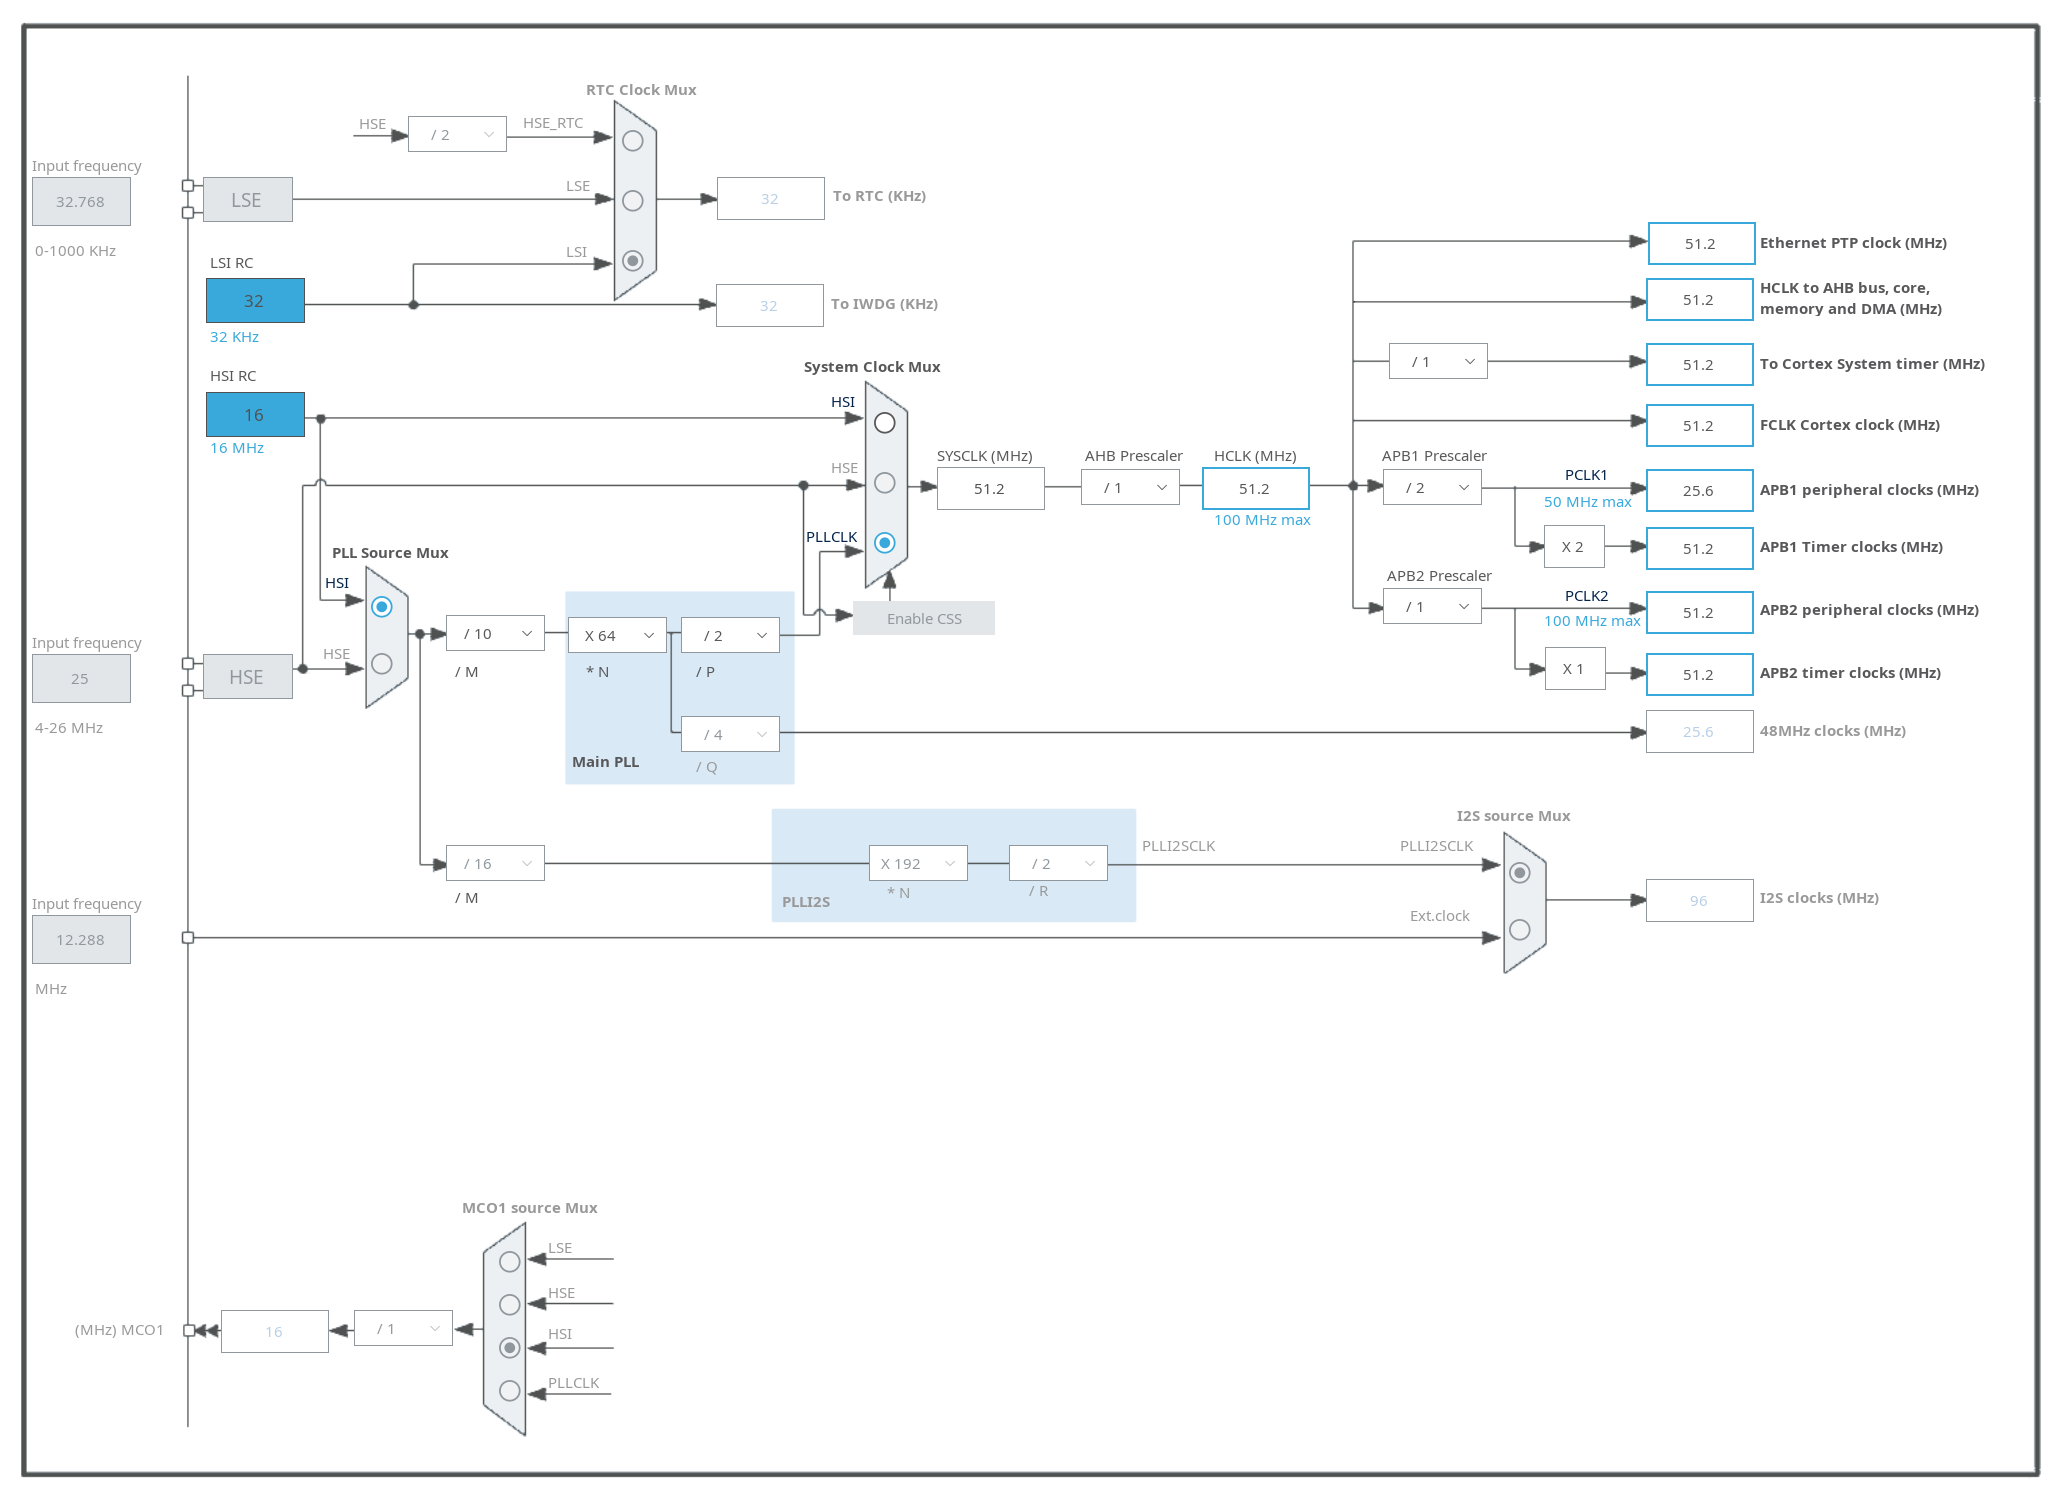Viewport: 2065px width, 1503px height.
Task: Select HSI in the System Clock Mux
Action: pyautogui.click(x=884, y=423)
